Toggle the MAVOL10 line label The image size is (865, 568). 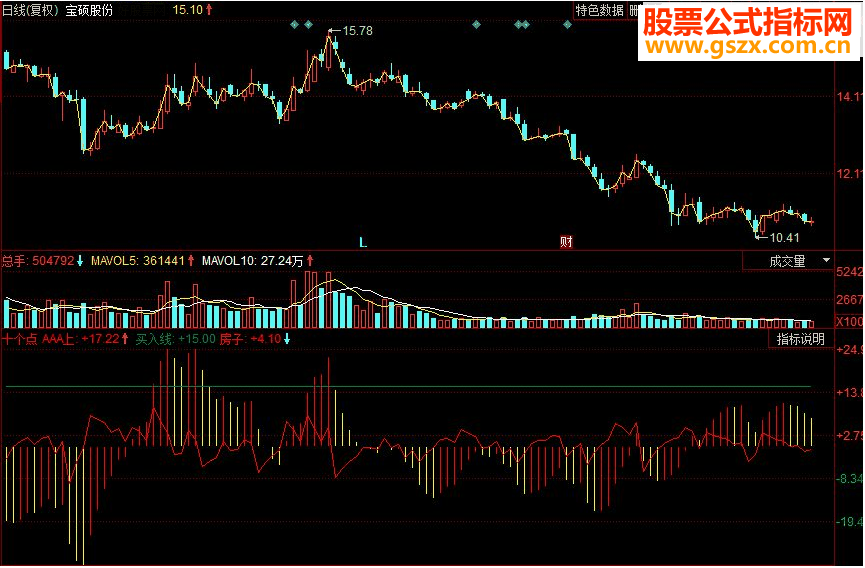click(x=258, y=260)
